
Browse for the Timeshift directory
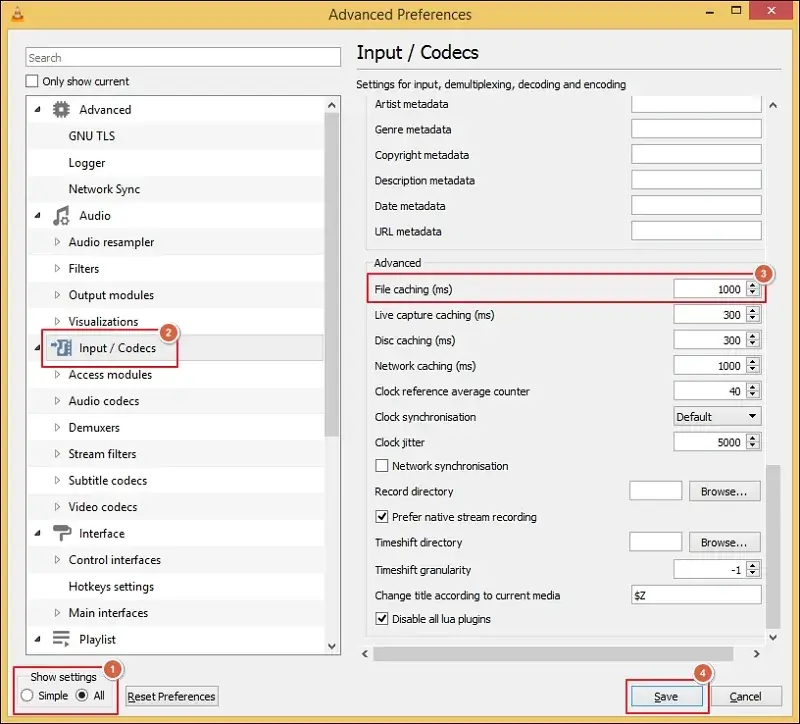click(x=724, y=542)
